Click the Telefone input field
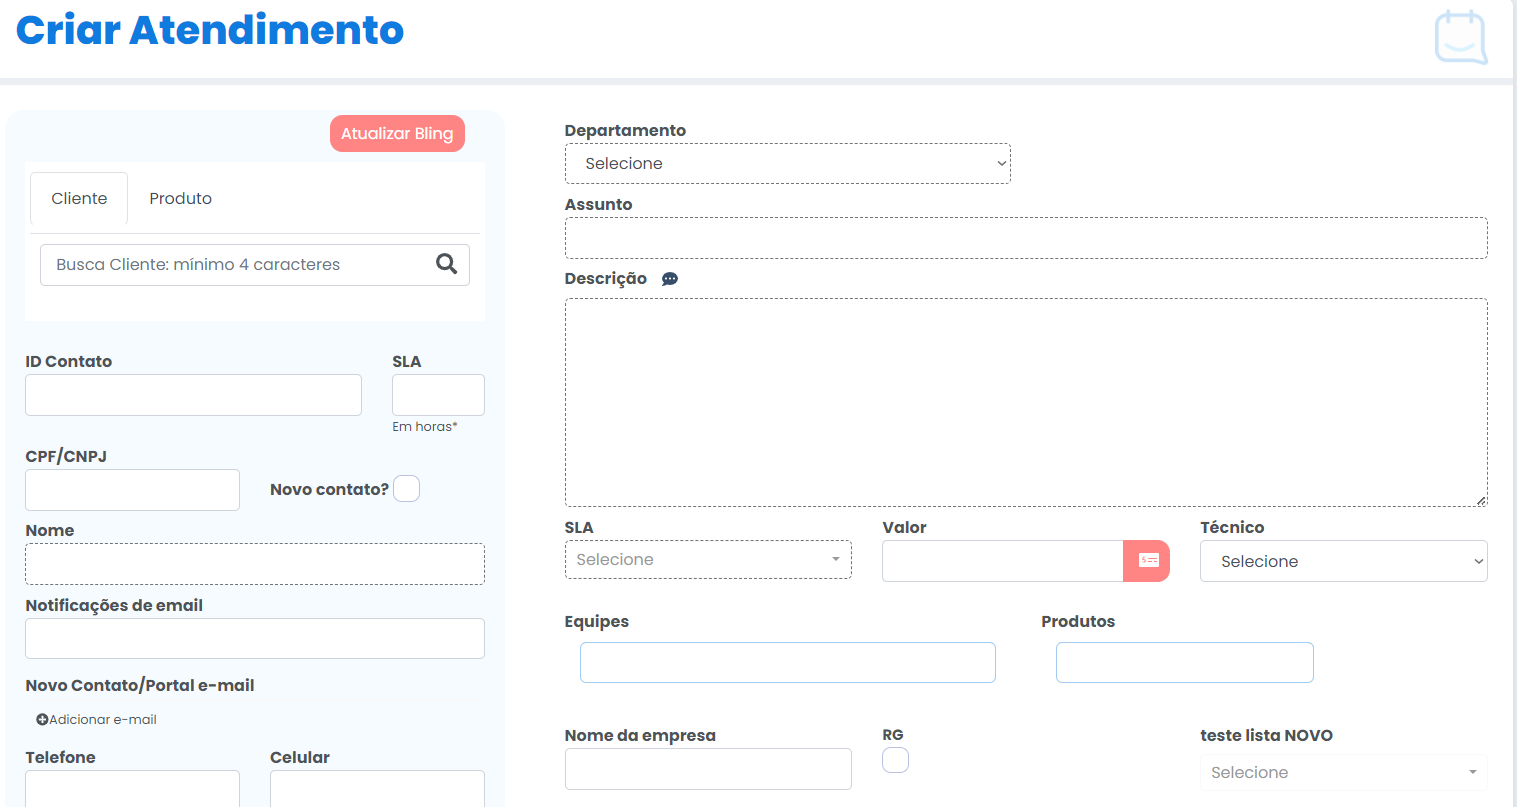Image resolution: width=1517 pixels, height=807 pixels. tap(132, 788)
